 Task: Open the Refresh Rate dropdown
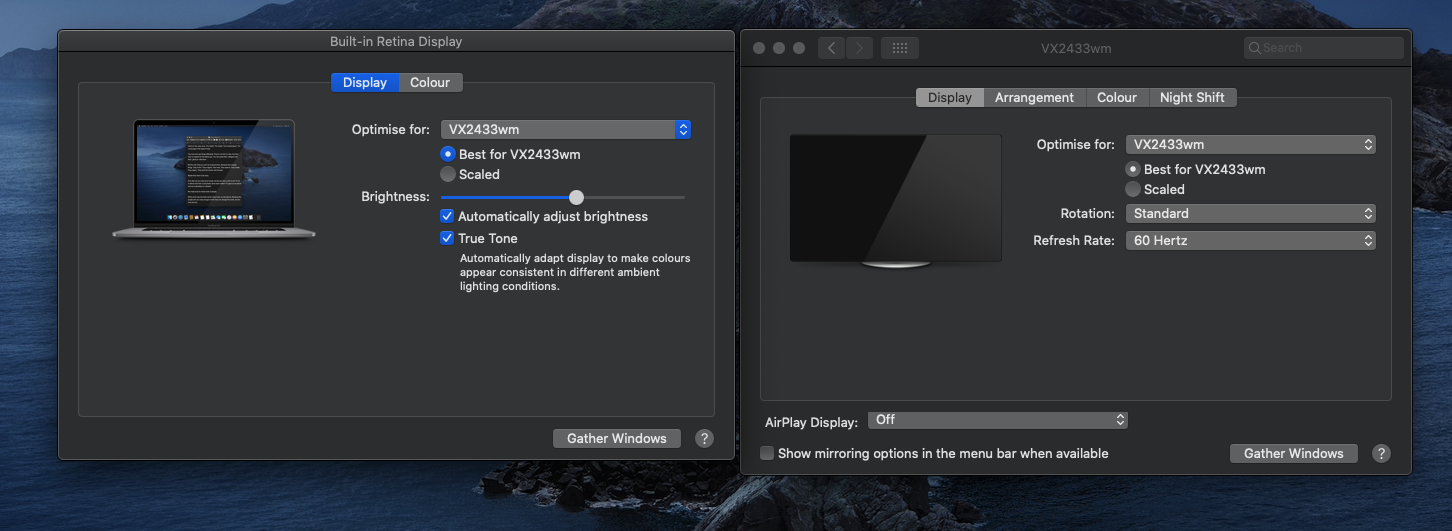pos(1251,240)
